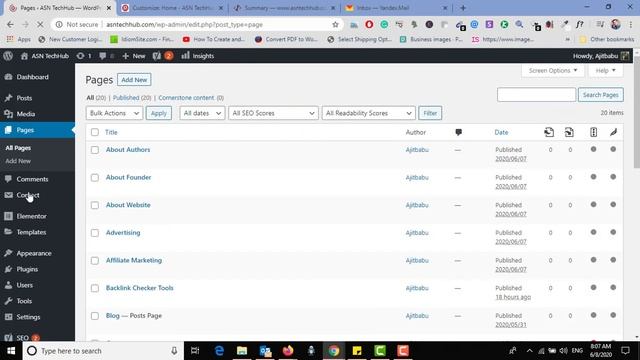Click the Windows taskbar search box
640x360 pixels.
click(103, 351)
